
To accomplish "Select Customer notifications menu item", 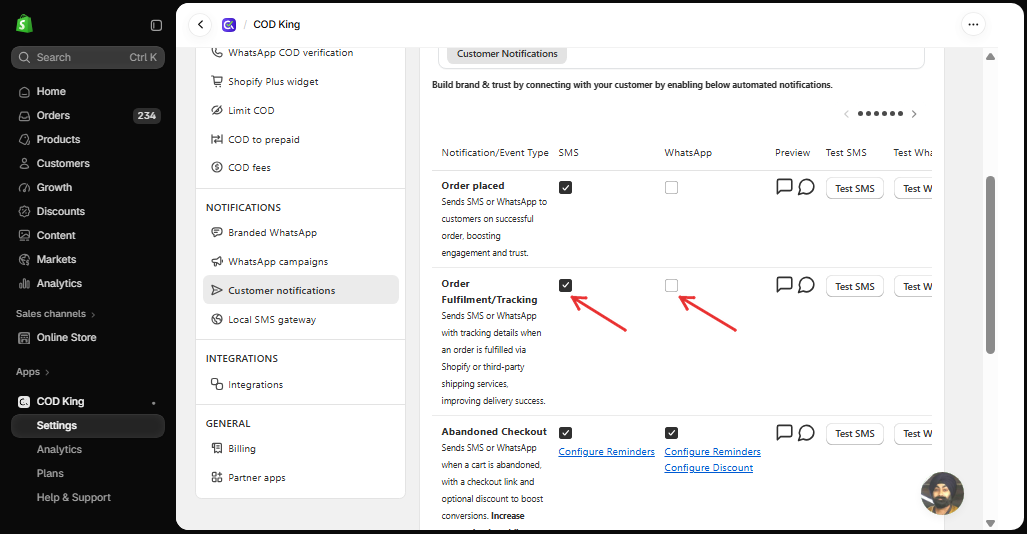I will tap(301, 290).
